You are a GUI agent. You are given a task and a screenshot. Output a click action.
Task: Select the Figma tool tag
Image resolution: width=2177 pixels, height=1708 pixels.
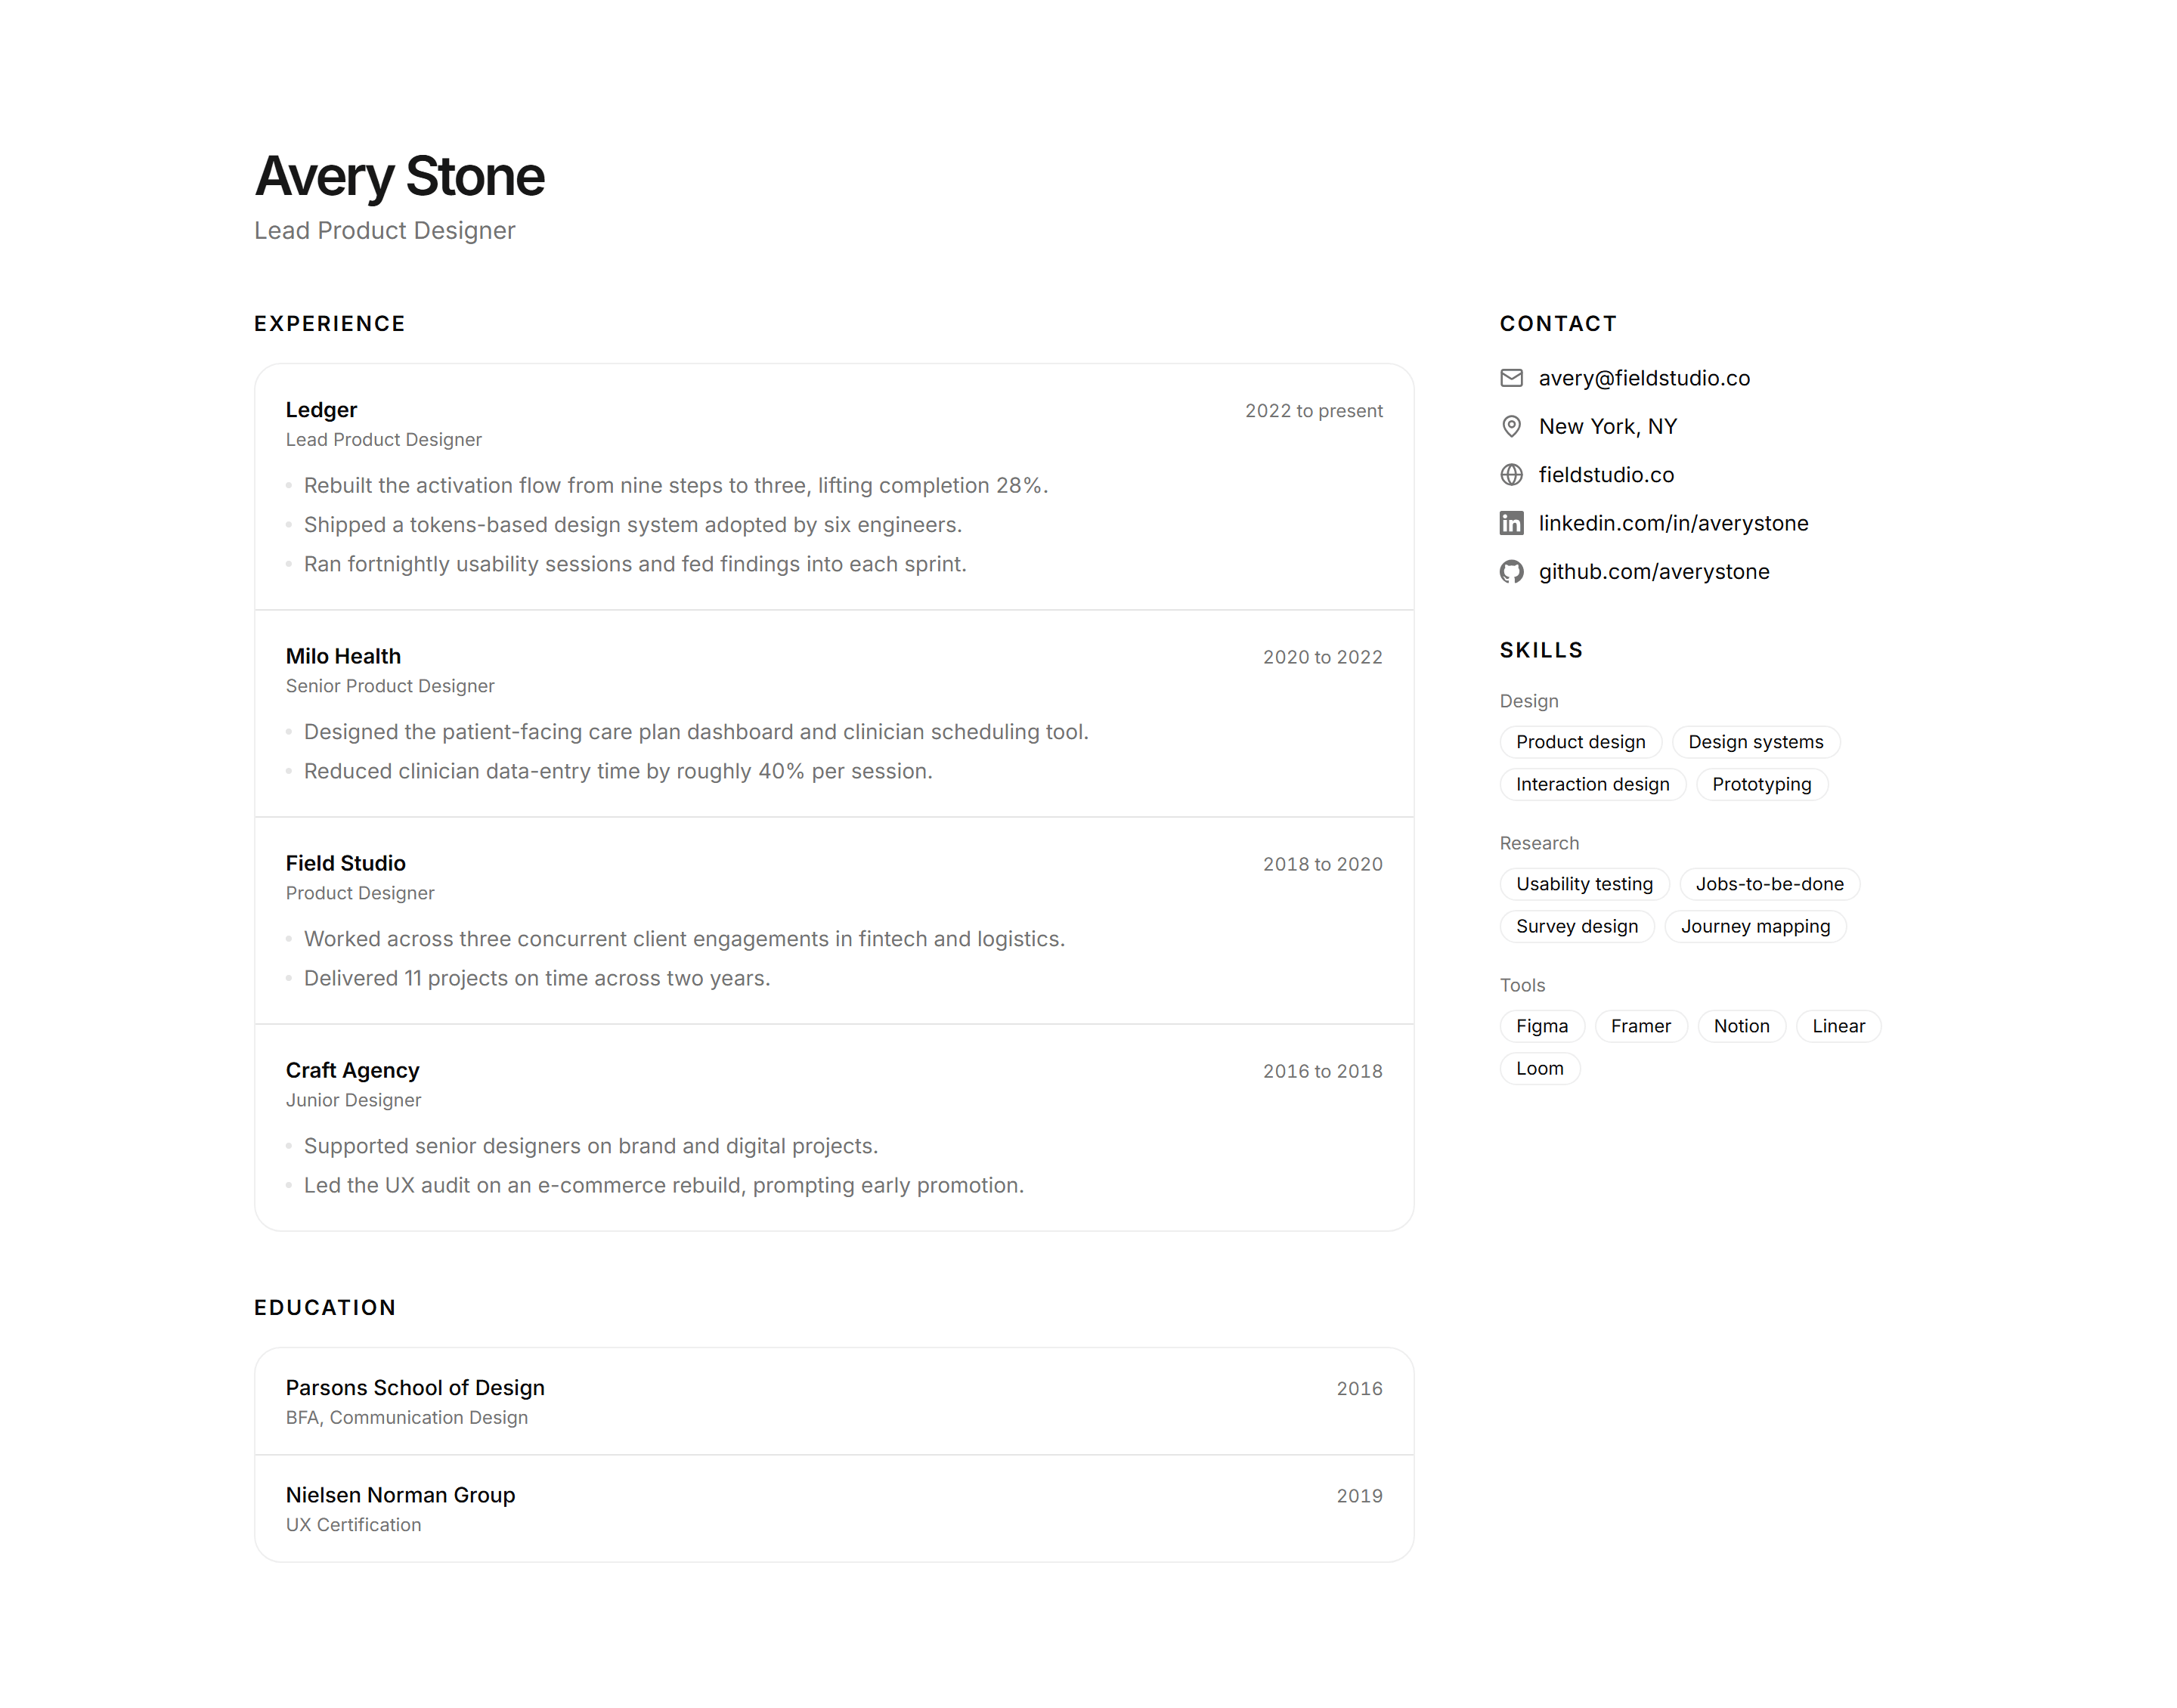pyautogui.click(x=1542, y=1026)
